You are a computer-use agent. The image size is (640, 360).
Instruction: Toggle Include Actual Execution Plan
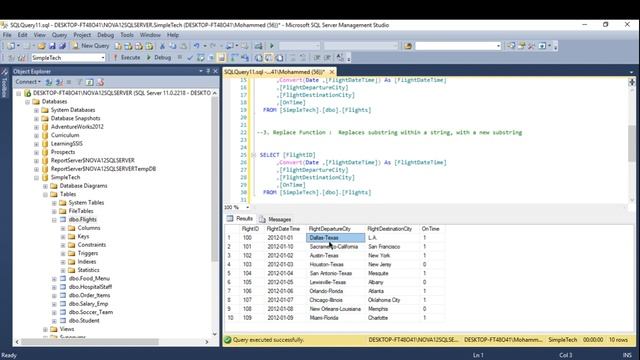[x=234, y=58]
